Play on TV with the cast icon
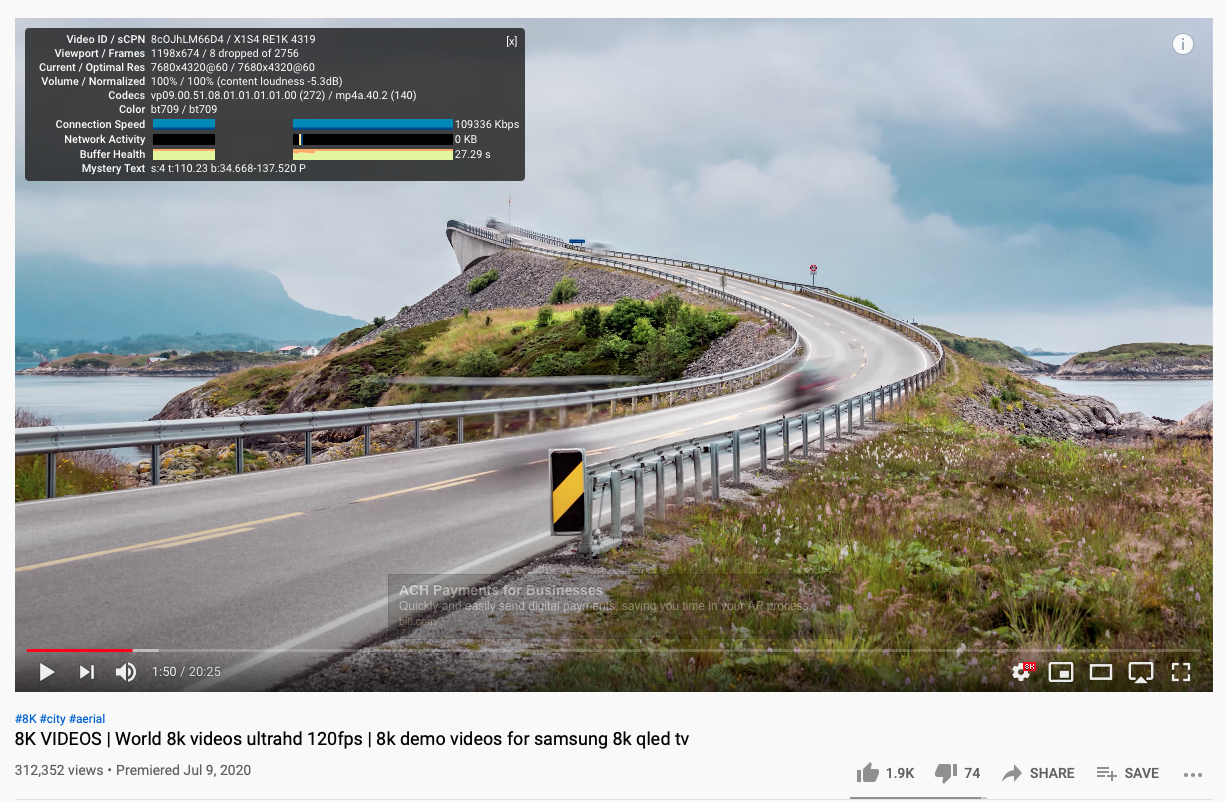Screen dimensions: 1226x801 click(x=1141, y=672)
